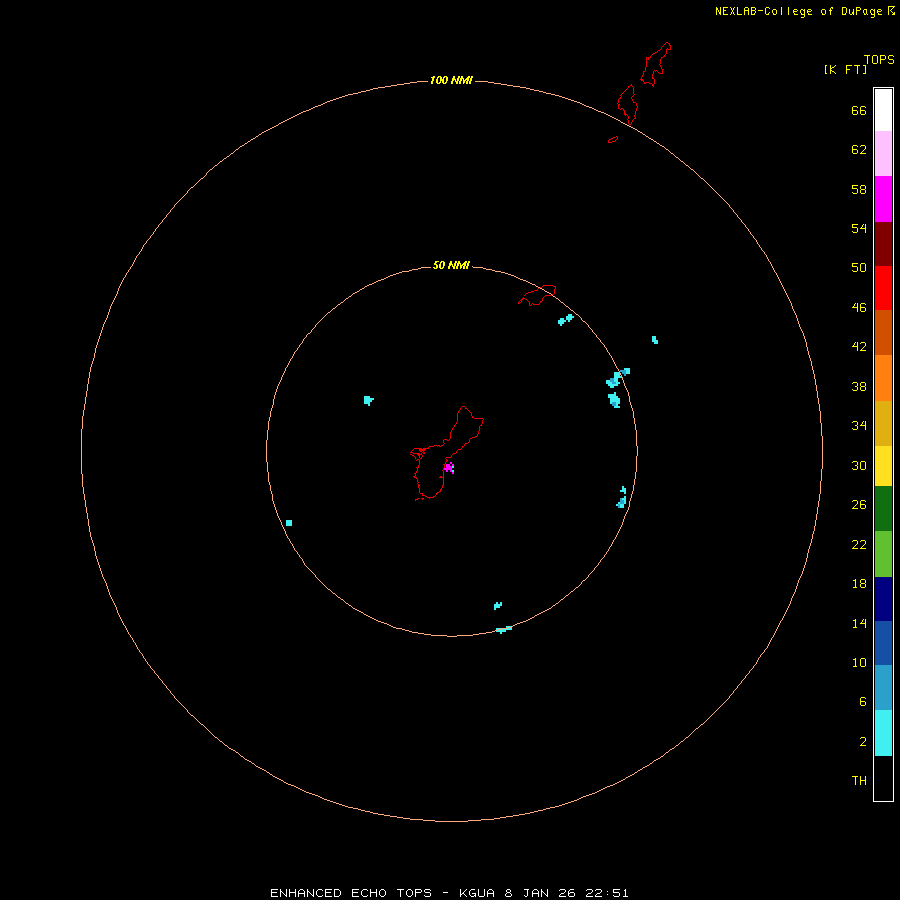Click the light pink legend swatch
This screenshot has height=900, width=900.
[x=883, y=153]
